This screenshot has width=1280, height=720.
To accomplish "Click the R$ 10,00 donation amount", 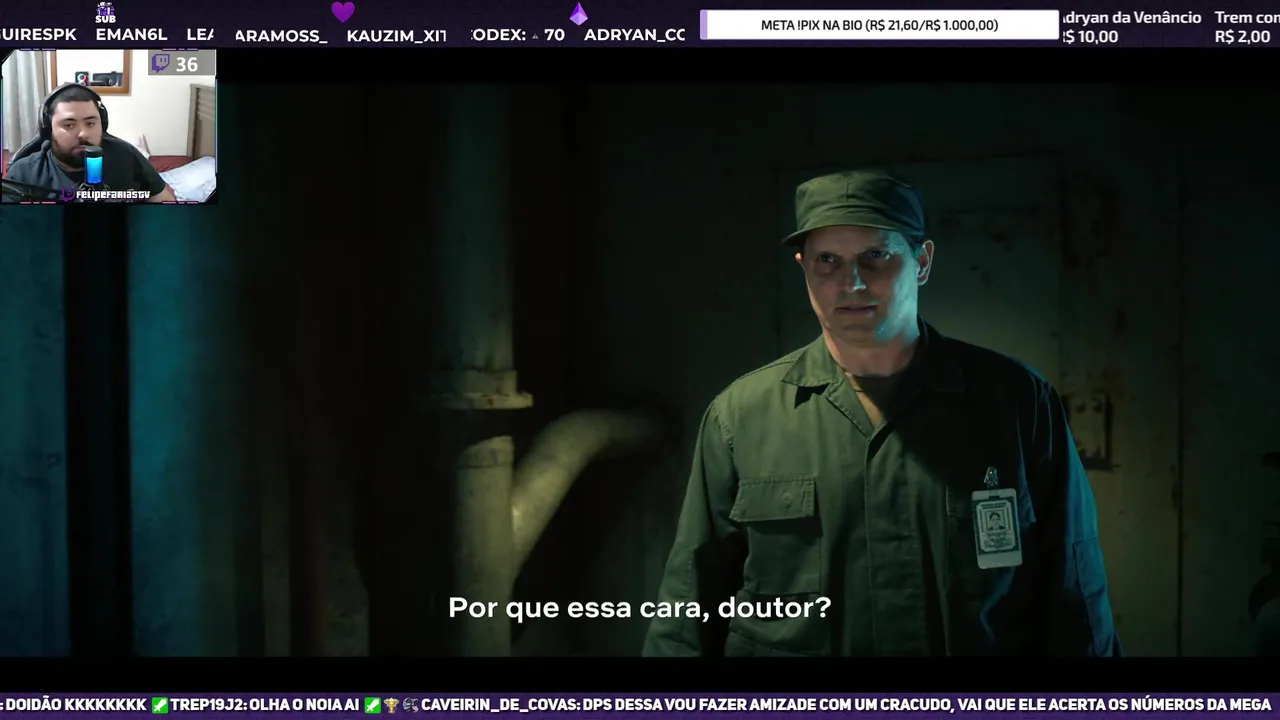I will pyautogui.click(x=1088, y=37).
